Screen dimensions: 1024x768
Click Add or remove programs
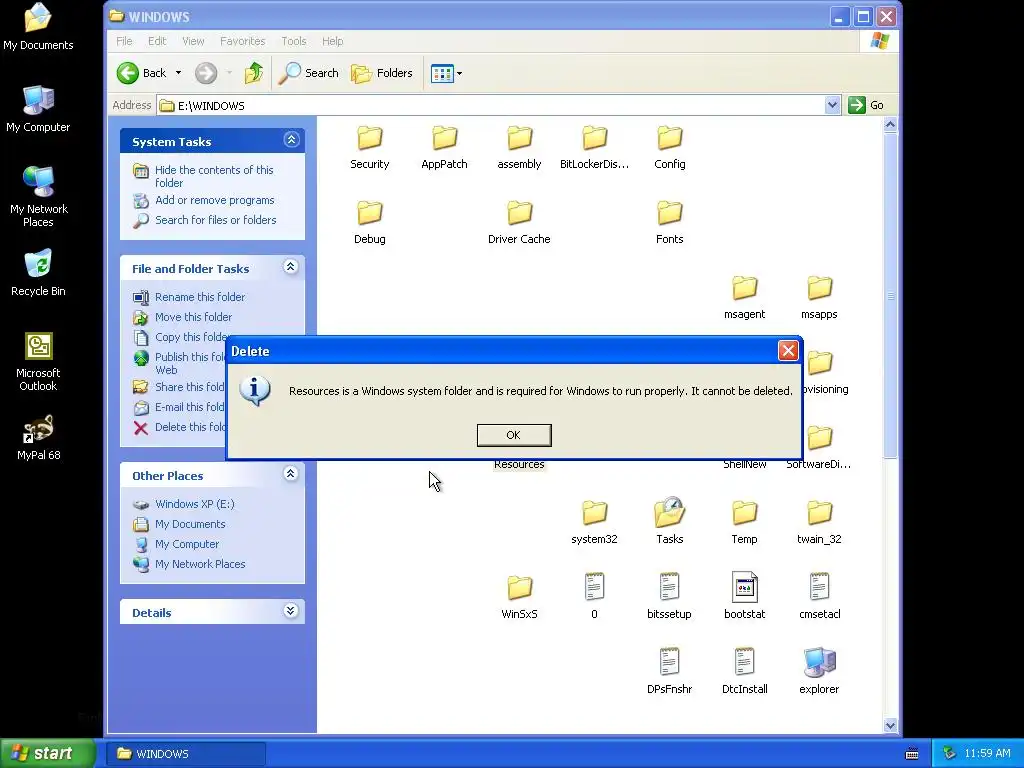214,200
